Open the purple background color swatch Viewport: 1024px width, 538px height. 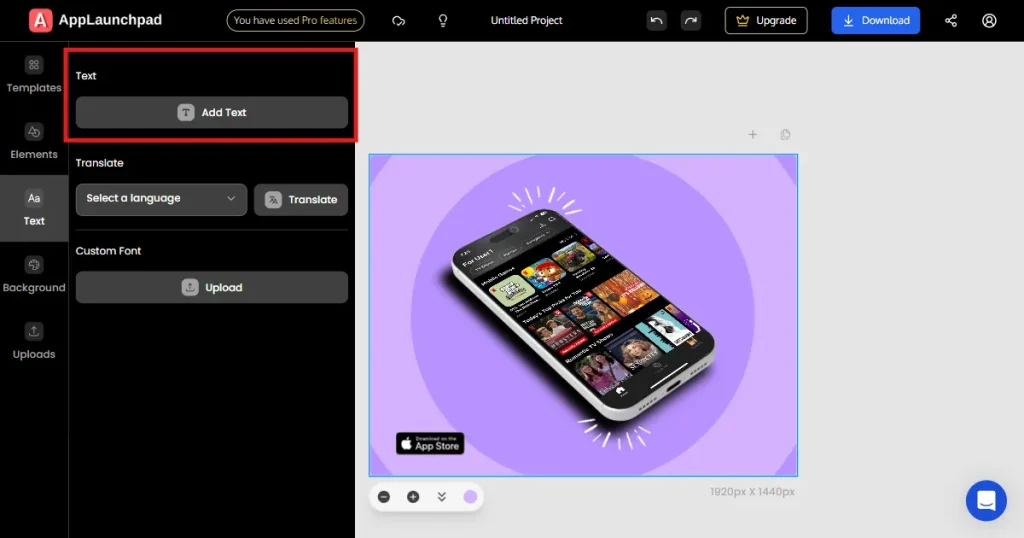click(x=470, y=497)
